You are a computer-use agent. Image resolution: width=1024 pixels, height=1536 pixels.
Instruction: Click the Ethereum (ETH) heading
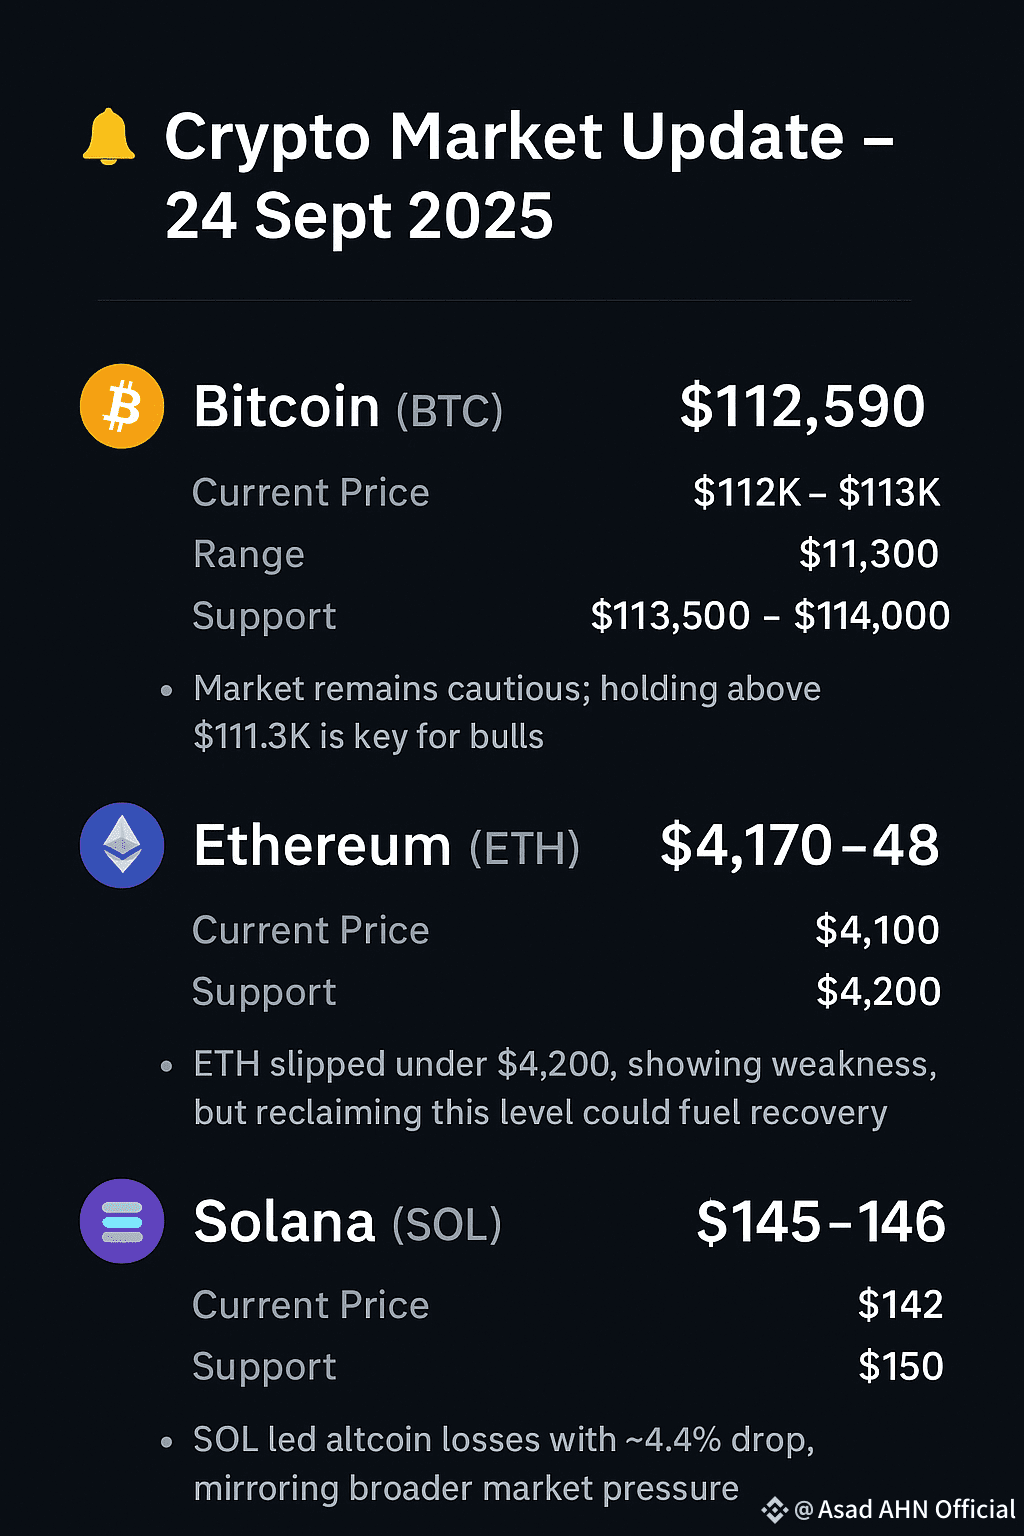386,847
